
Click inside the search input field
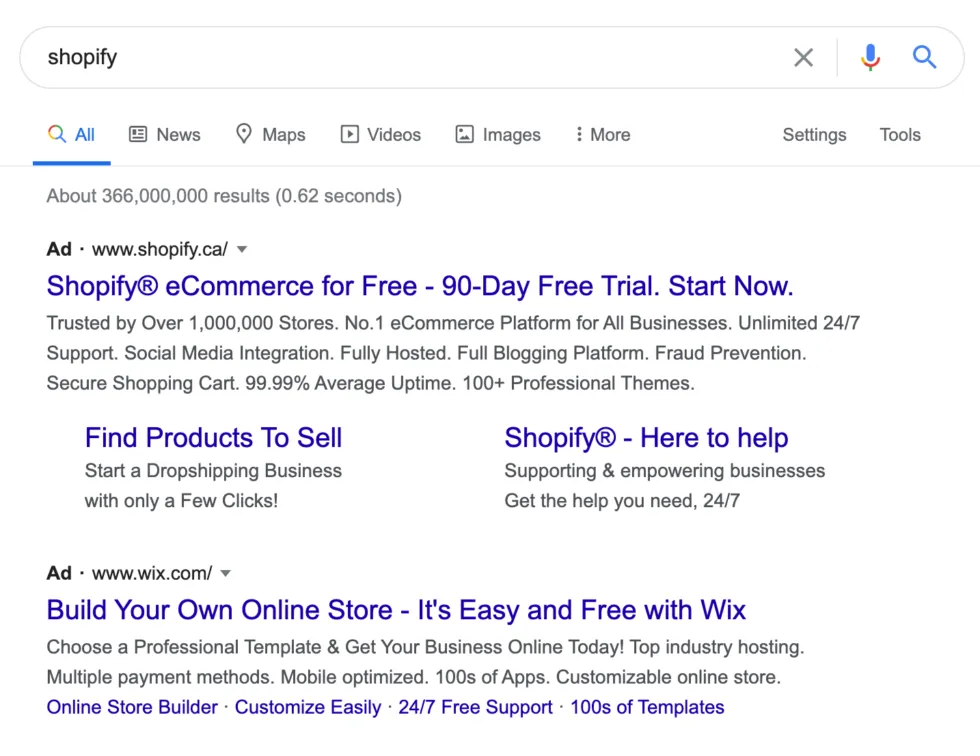(x=400, y=57)
